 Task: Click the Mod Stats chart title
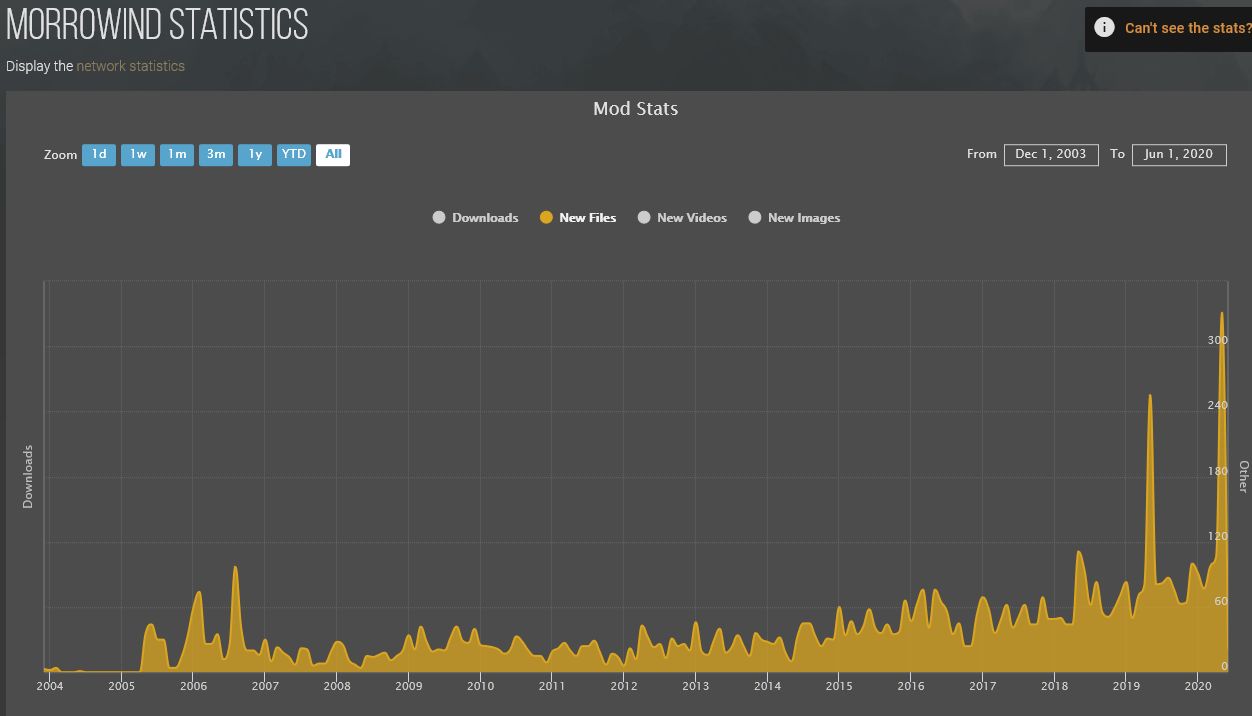(x=636, y=108)
